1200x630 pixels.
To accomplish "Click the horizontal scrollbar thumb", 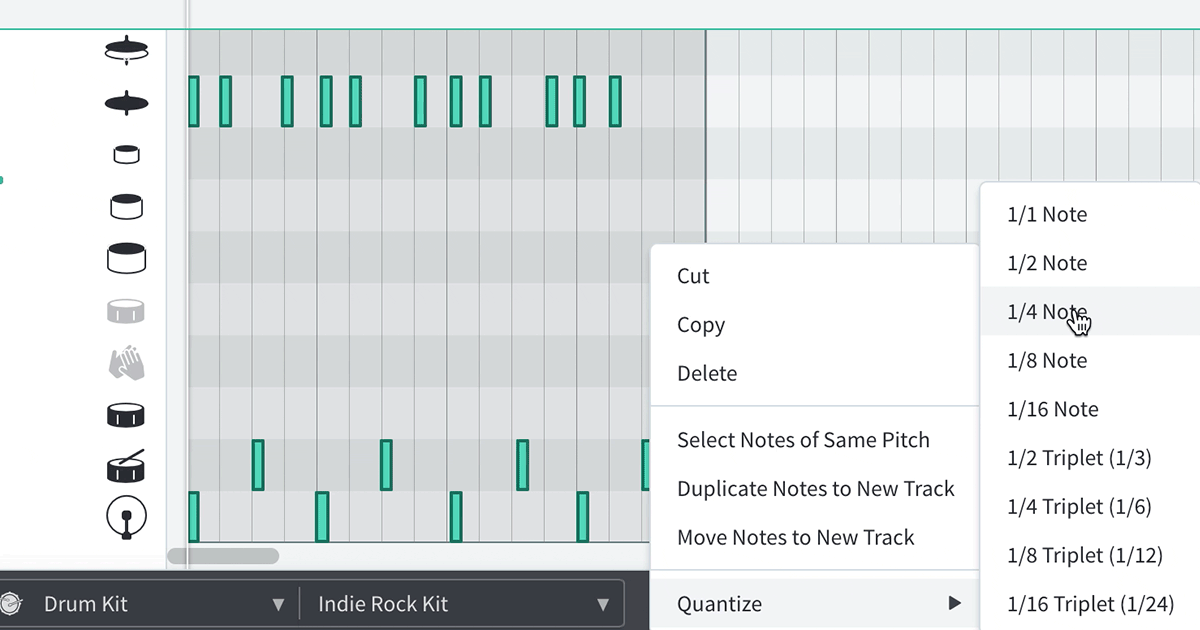I will 223,556.
